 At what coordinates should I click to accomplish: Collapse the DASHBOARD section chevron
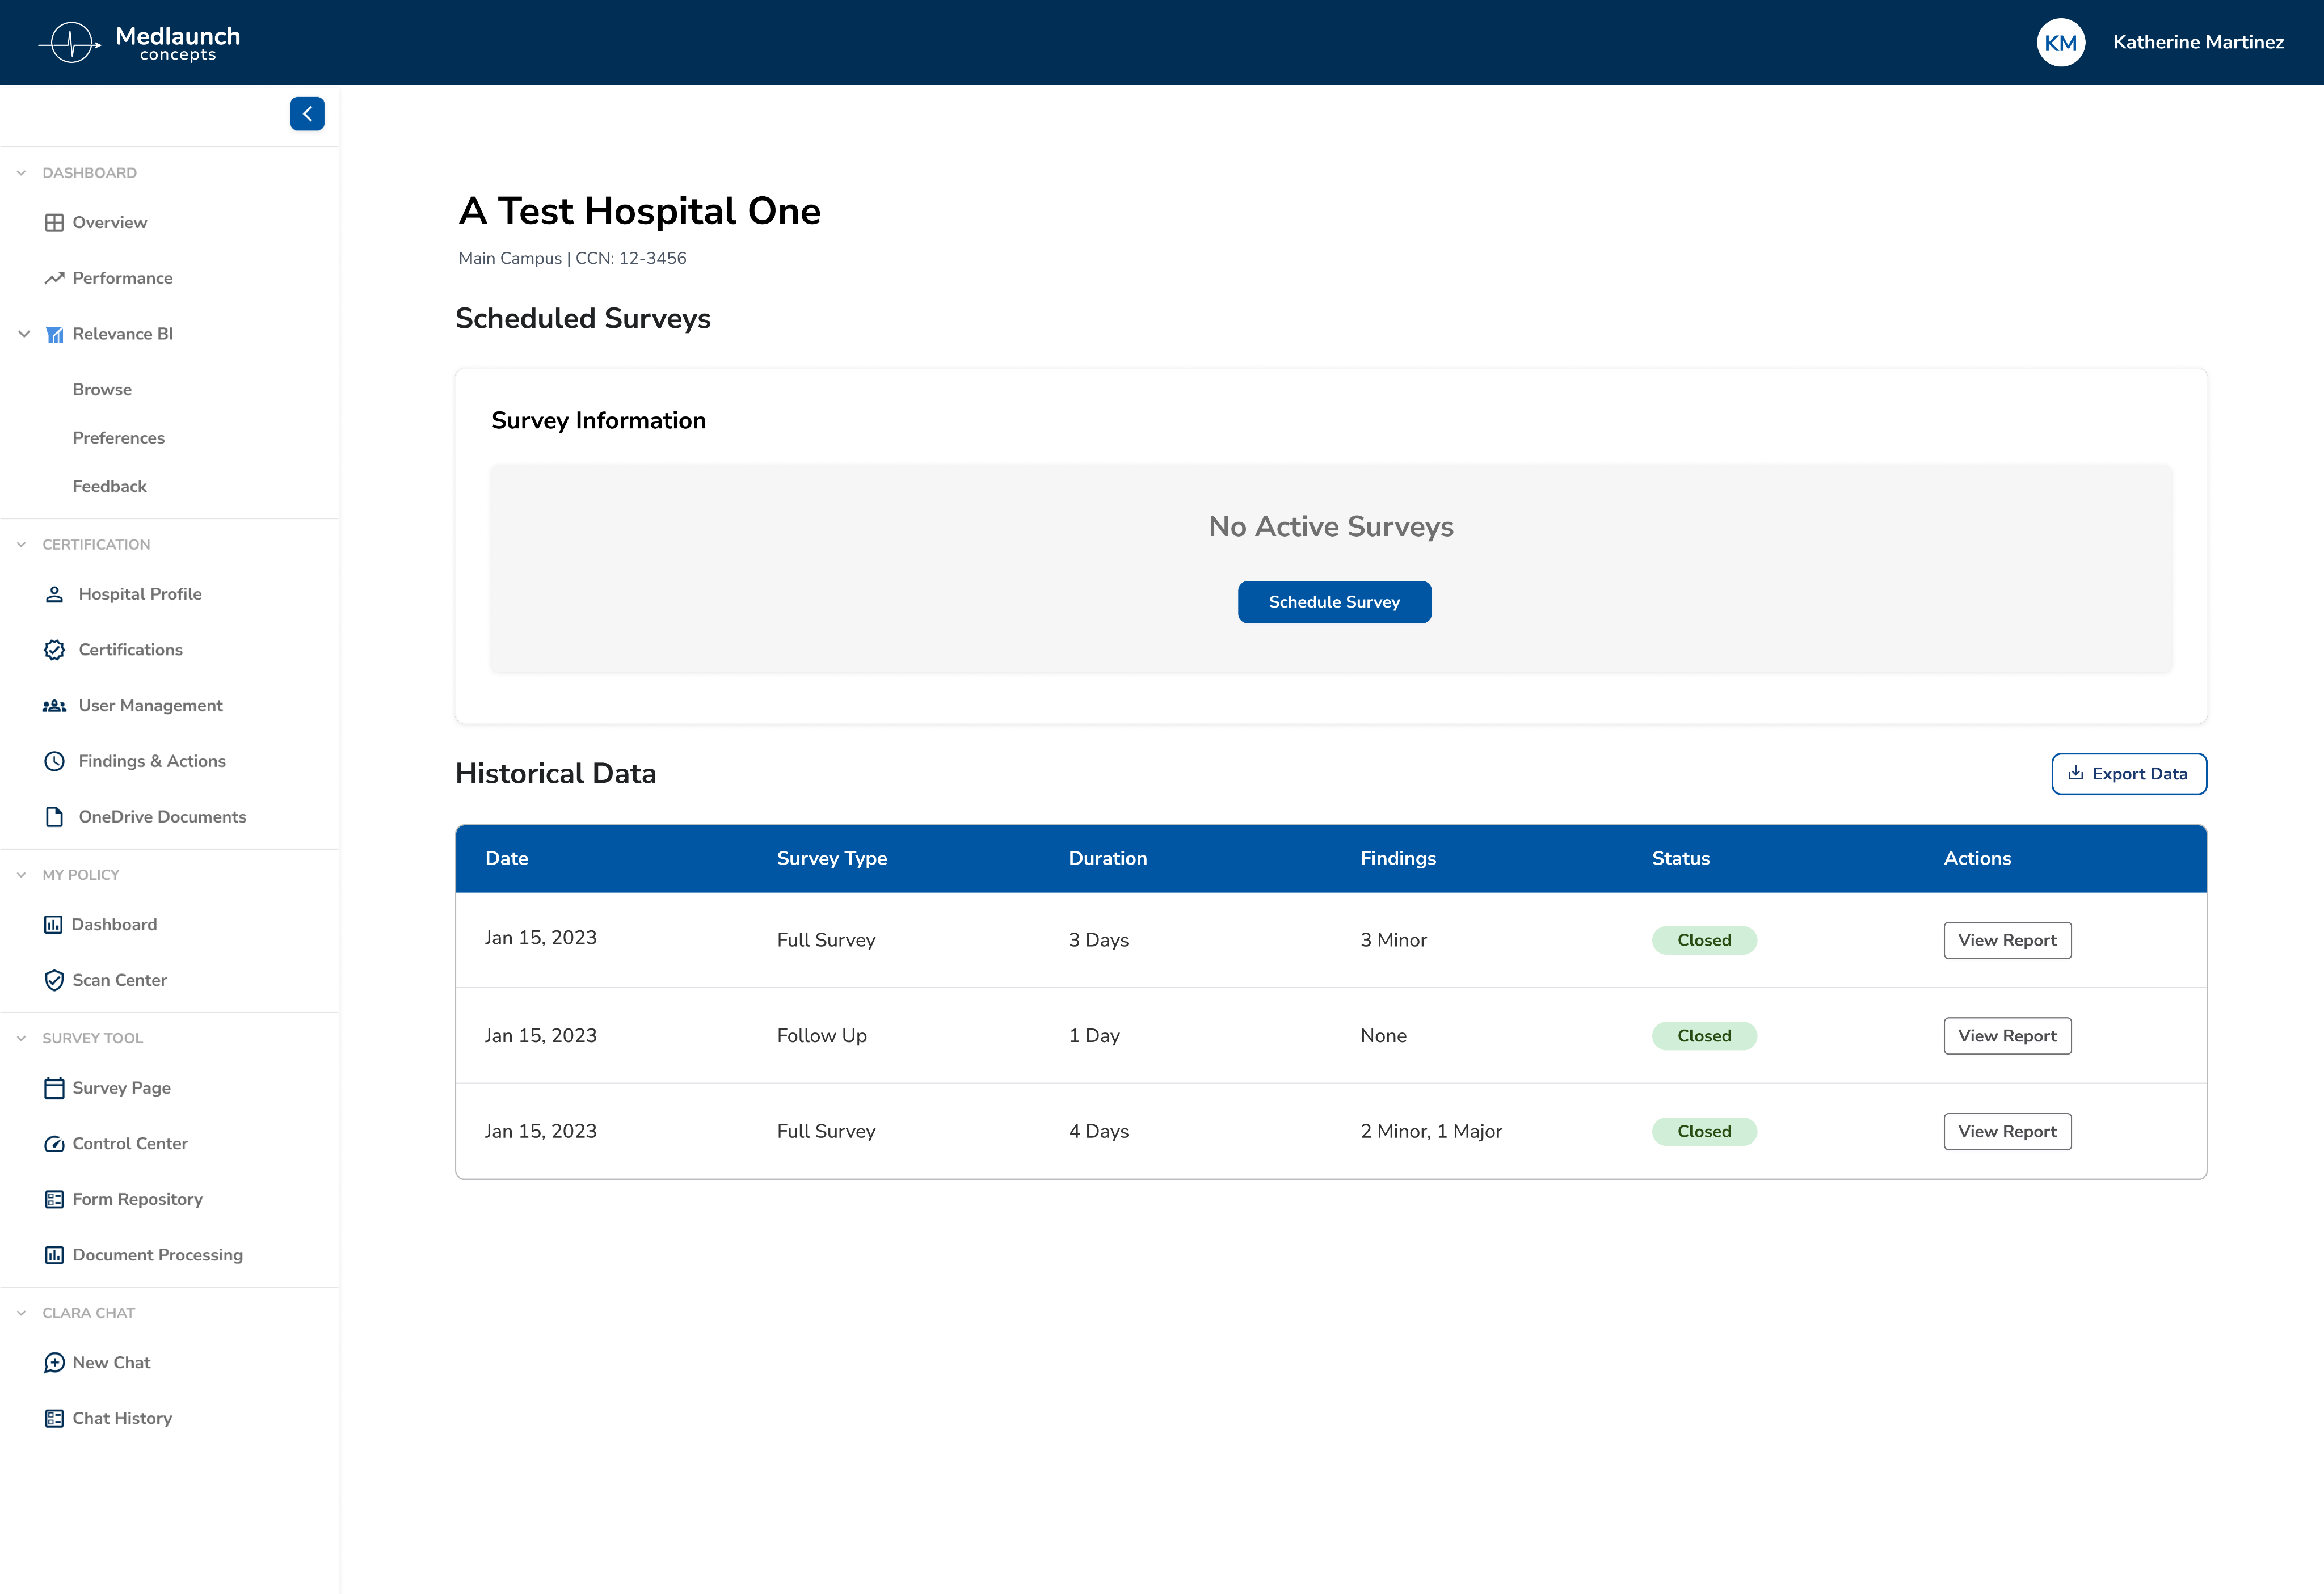(x=21, y=173)
